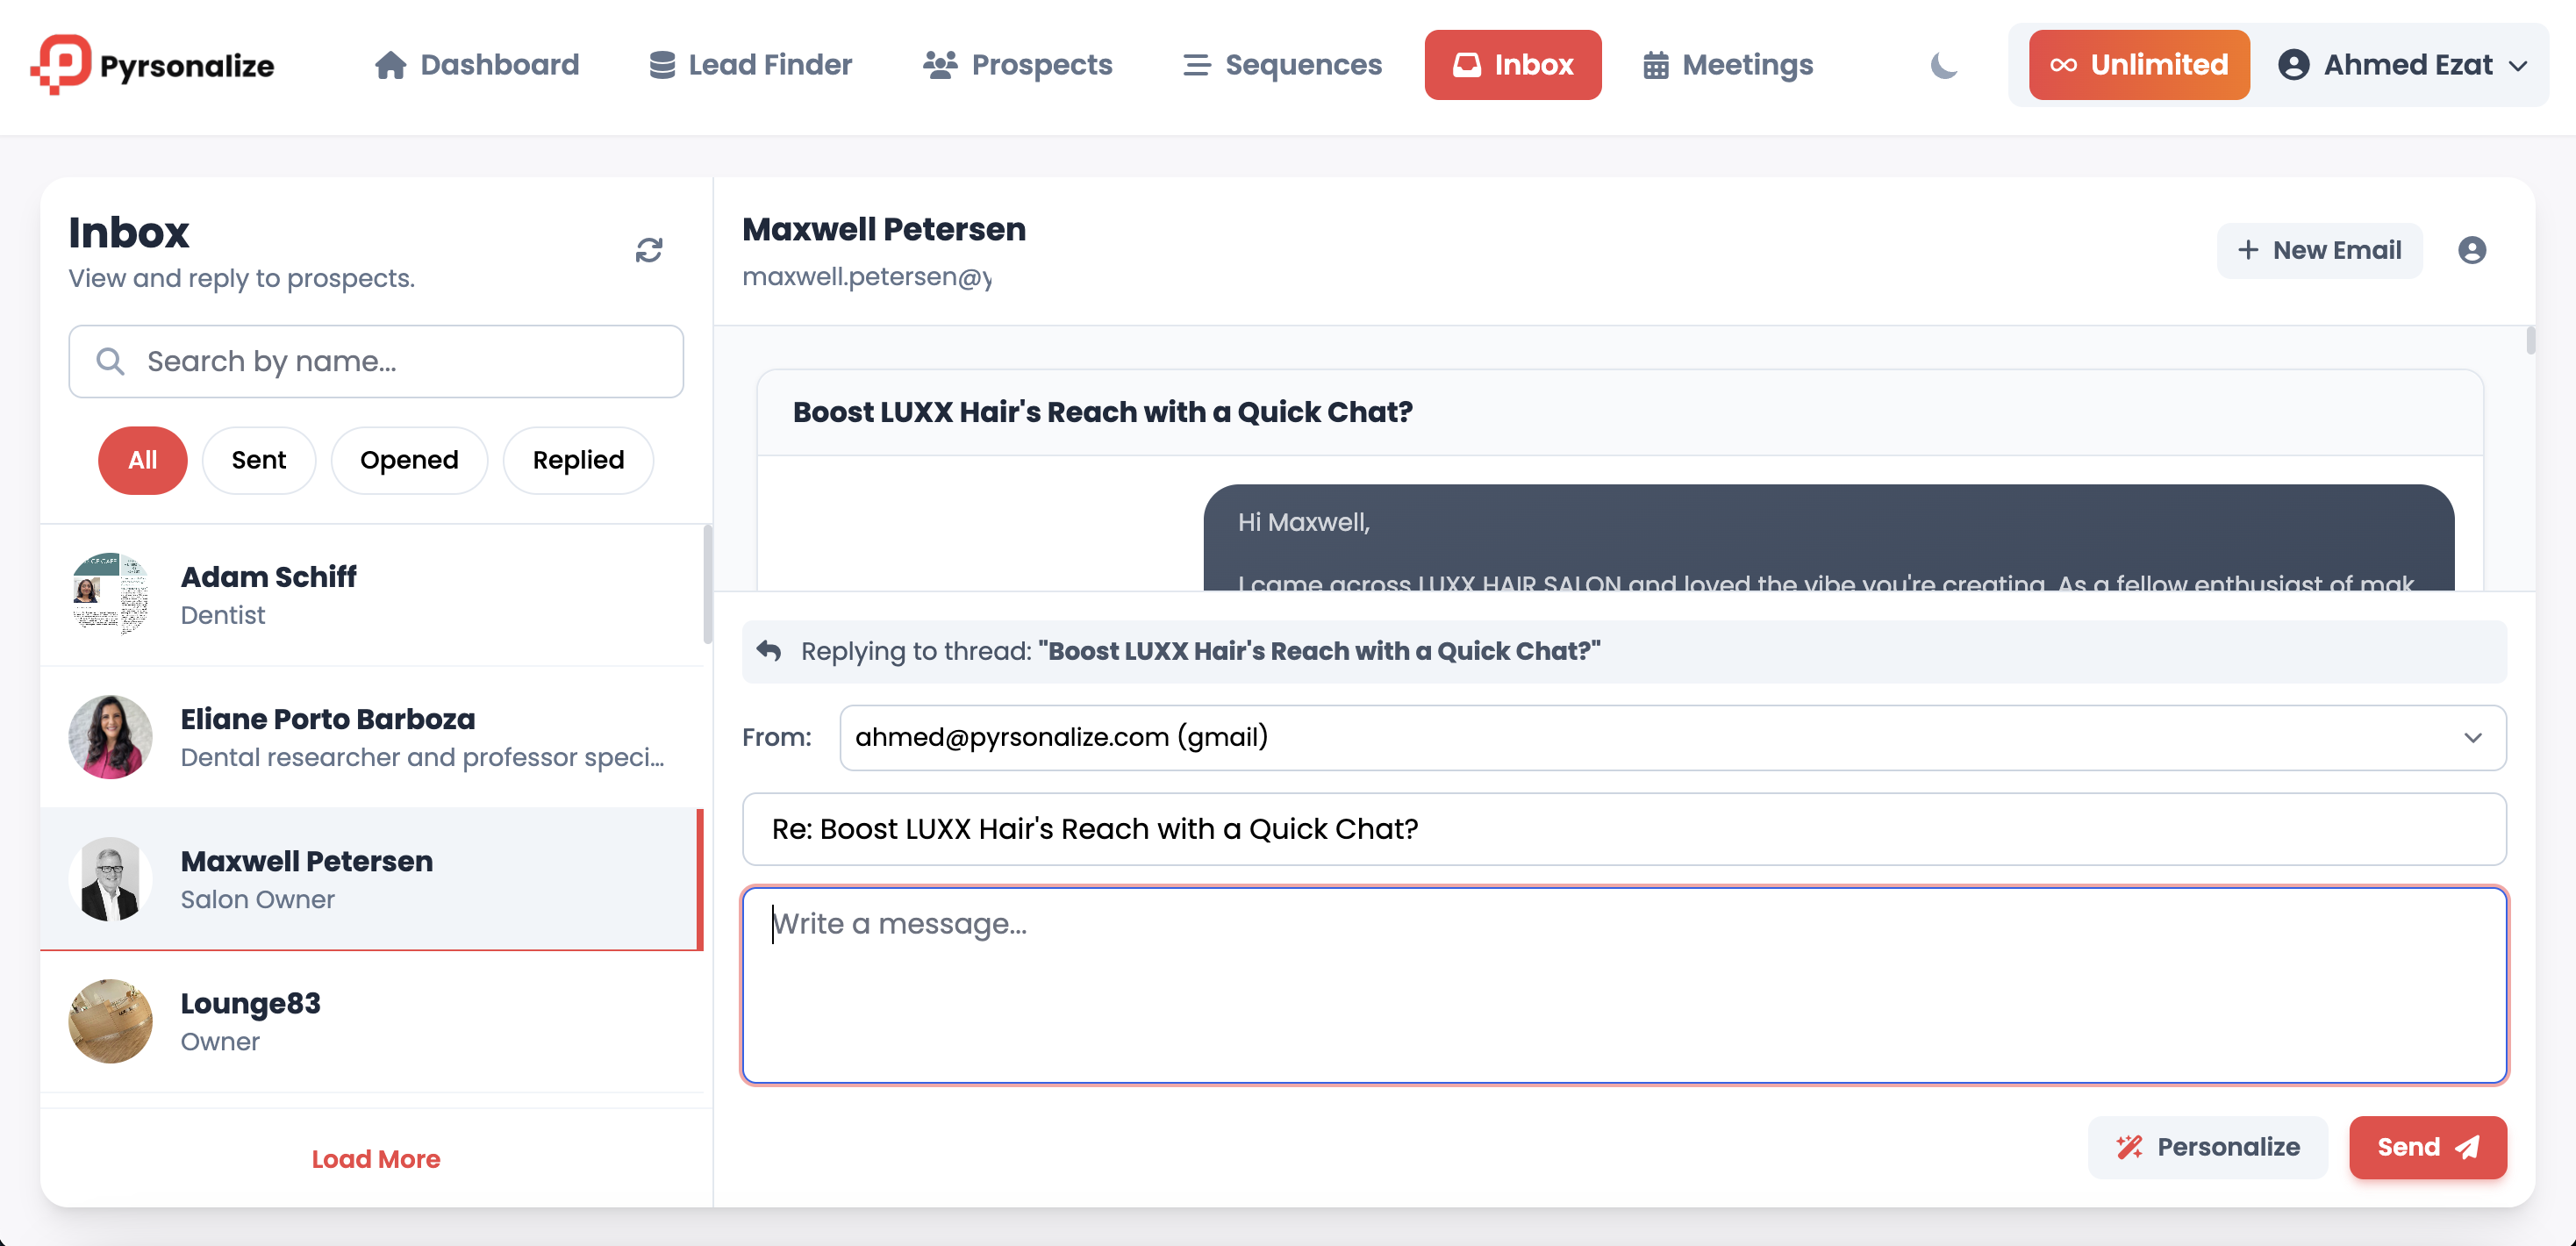Click the Unlimited plan badge
The height and width of the screenshot is (1246, 2576).
pyautogui.click(x=2138, y=65)
